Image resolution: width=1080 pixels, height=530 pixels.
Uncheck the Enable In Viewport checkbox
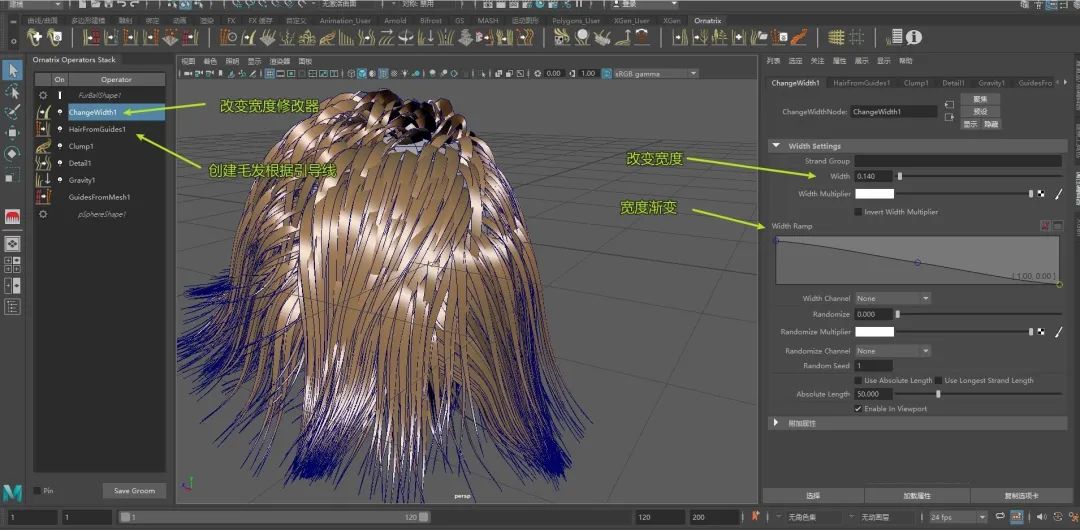point(858,409)
